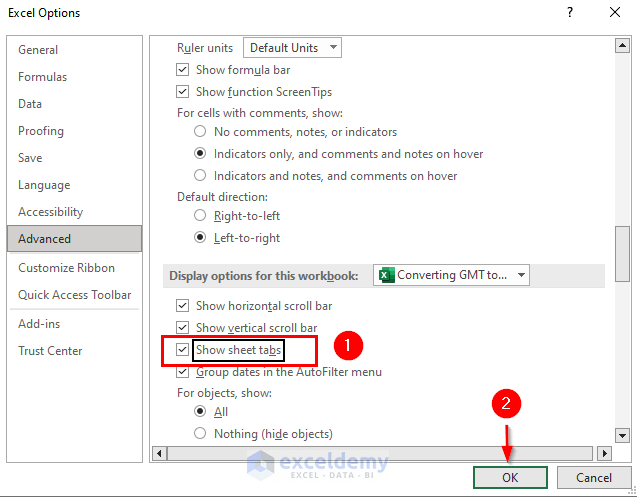The image size is (637, 497).
Task: Toggle Show formula bar checkbox
Action: coord(182,69)
